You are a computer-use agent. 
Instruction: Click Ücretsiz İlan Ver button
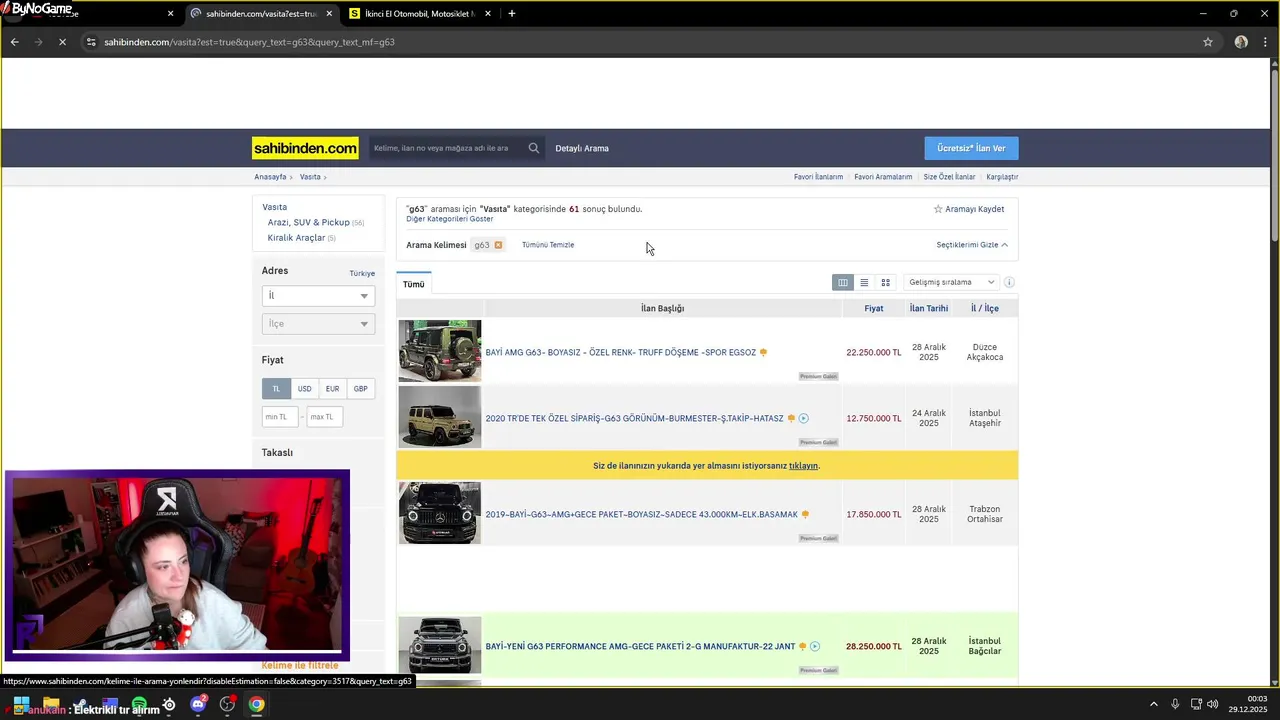pyautogui.click(x=971, y=148)
